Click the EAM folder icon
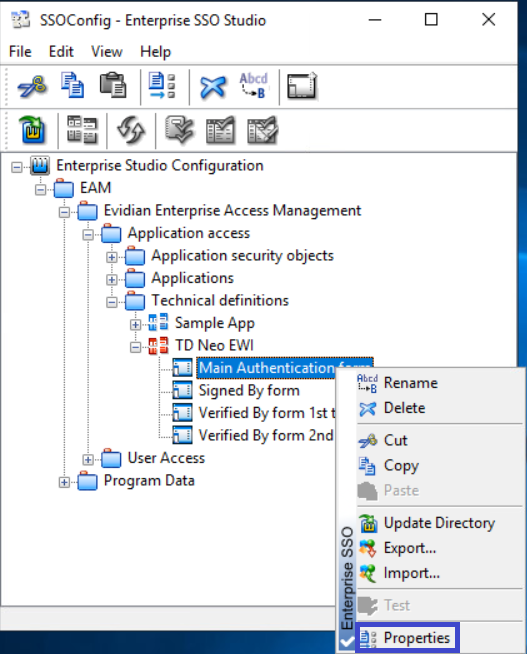The height and width of the screenshot is (654, 527). click(x=64, y=188)
